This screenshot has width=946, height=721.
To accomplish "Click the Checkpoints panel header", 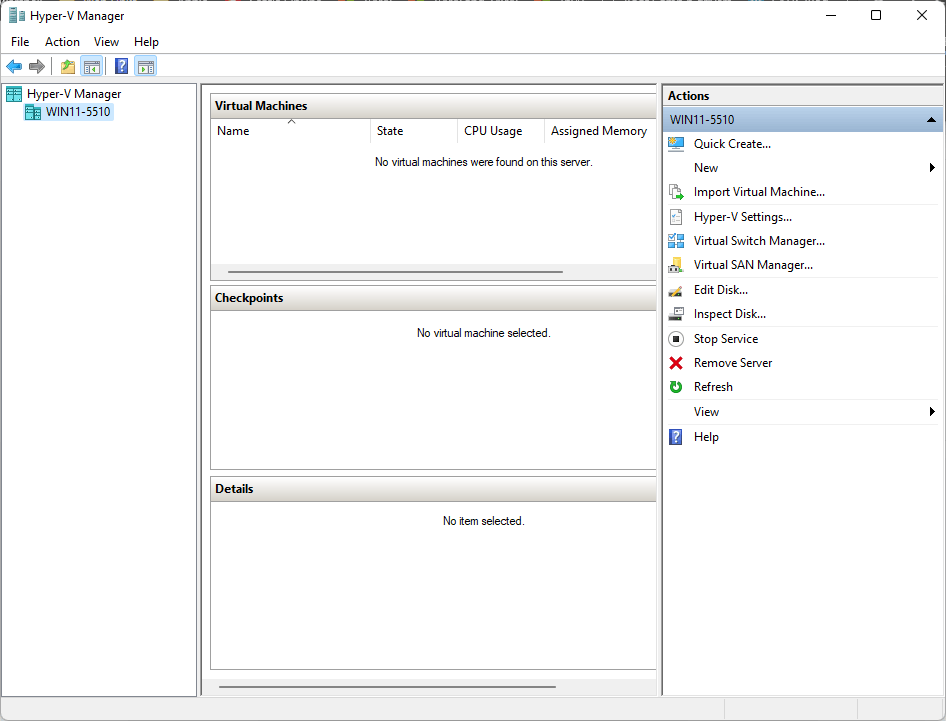I will [x=433, y=298].
